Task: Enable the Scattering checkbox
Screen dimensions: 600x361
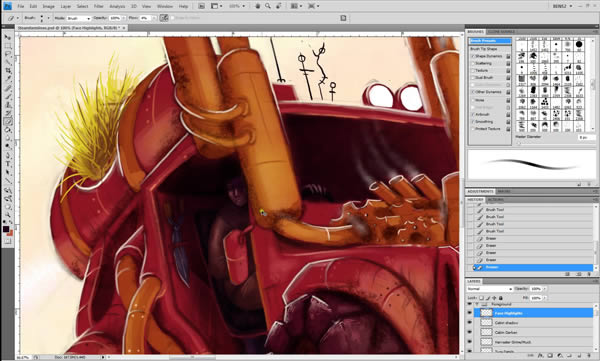Action: pos(473,64)
